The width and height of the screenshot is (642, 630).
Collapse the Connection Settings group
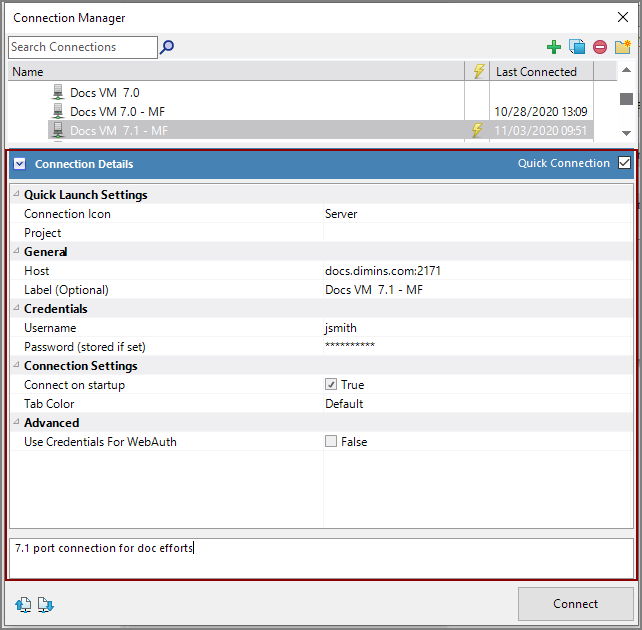(x=16, y=364)
